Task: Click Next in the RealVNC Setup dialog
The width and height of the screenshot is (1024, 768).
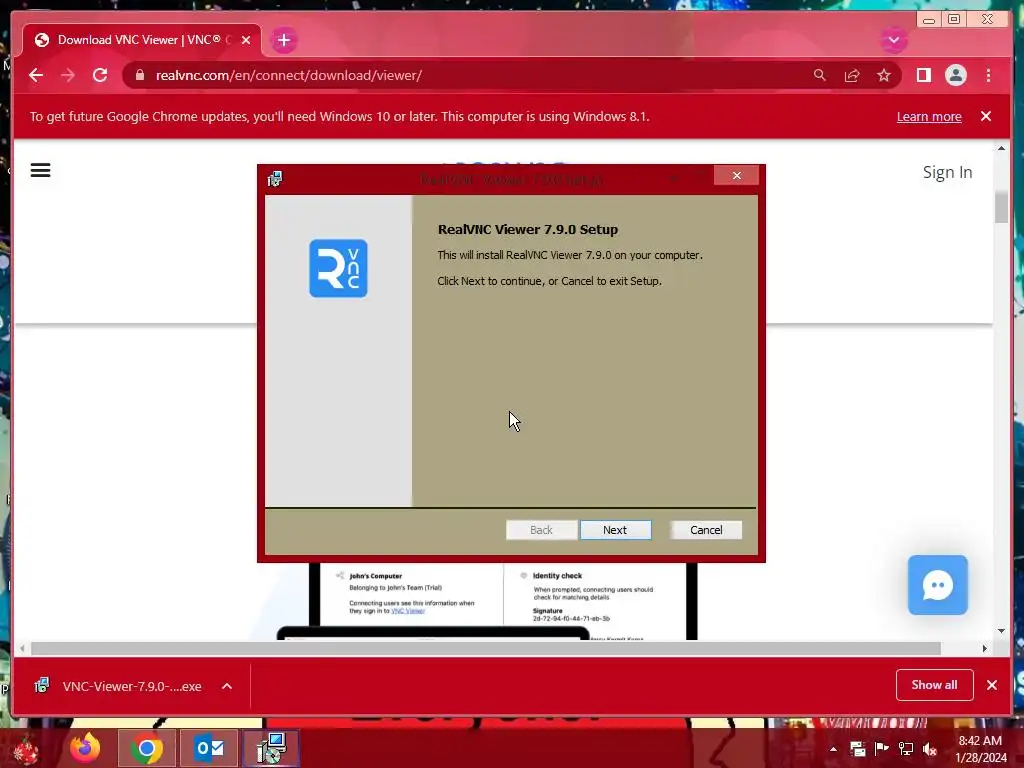Action: [615, 530]
